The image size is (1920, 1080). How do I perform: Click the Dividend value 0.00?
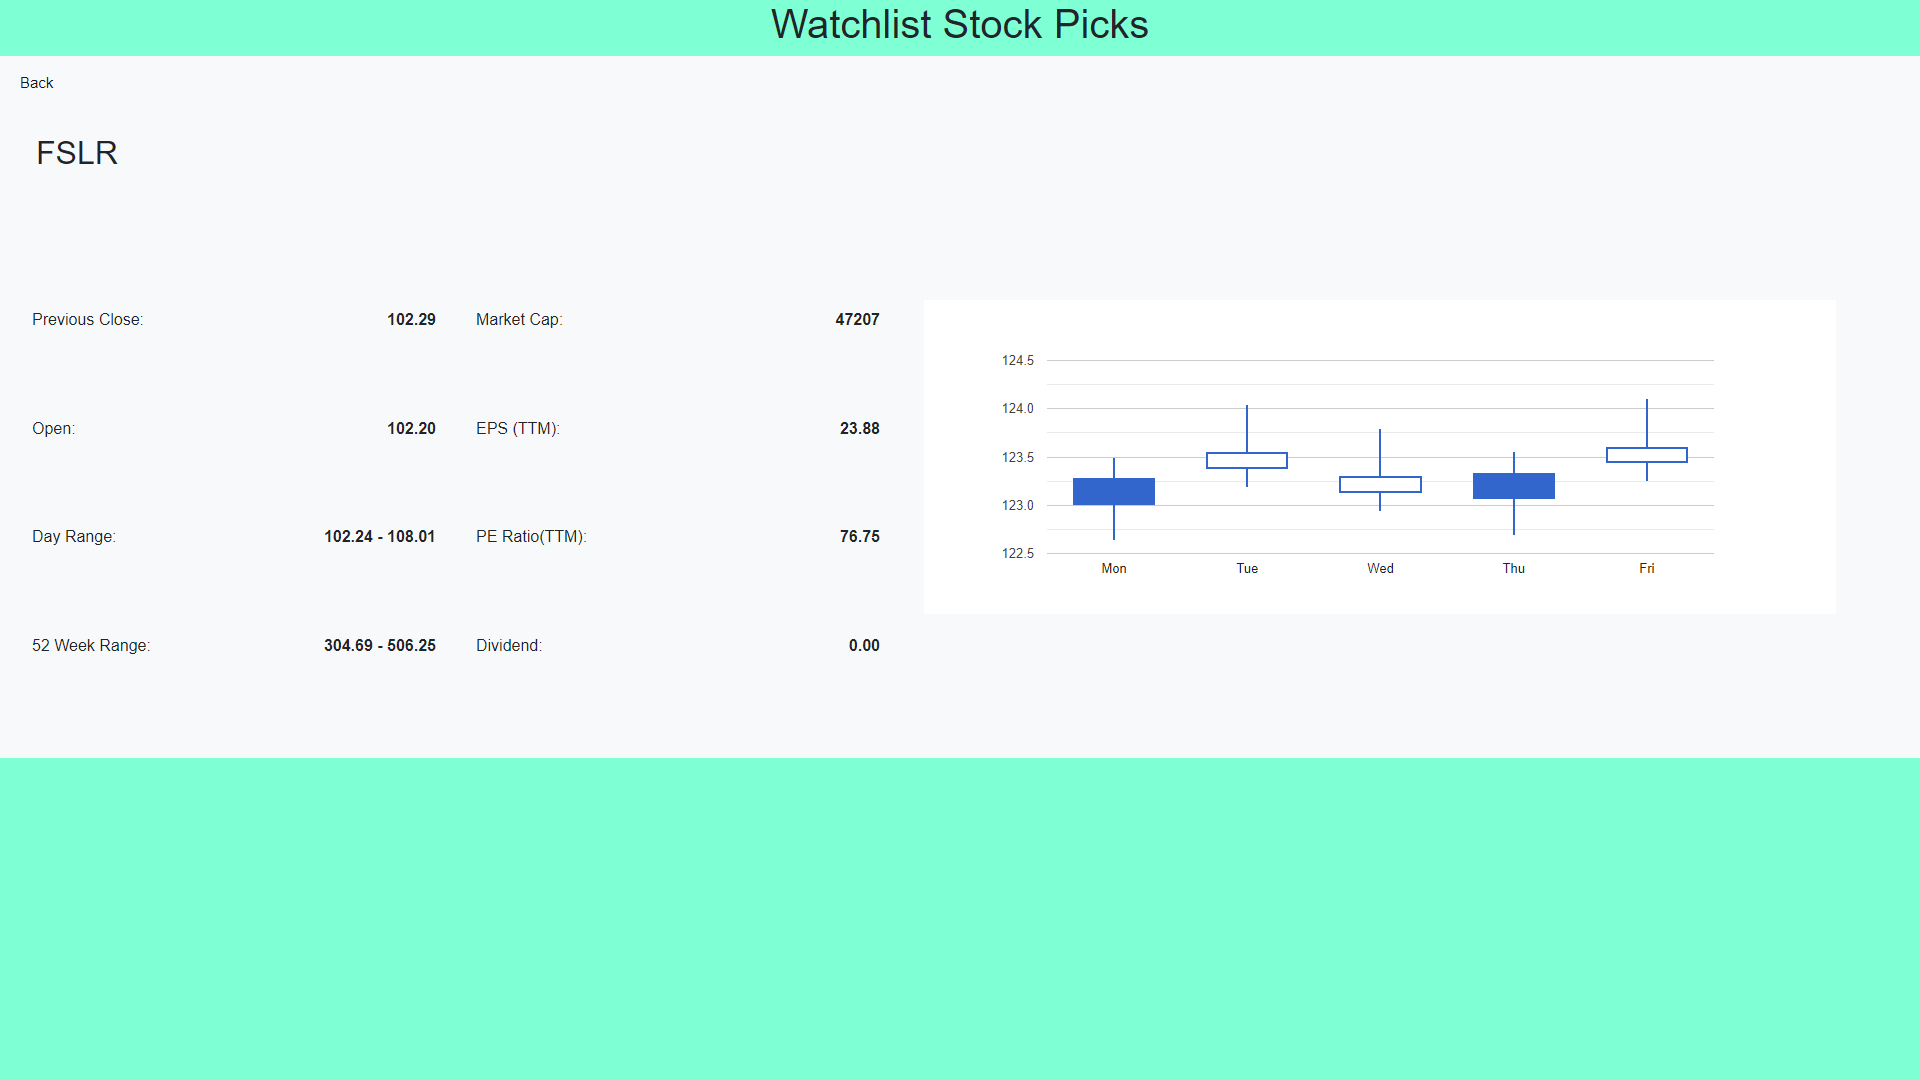pos(863,645)
